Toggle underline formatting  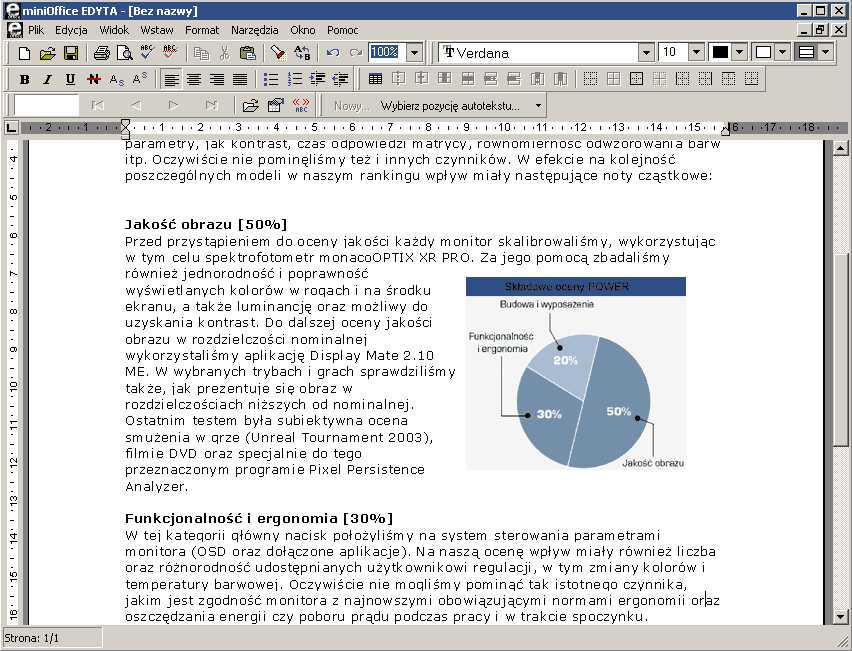(x=70, y=79)
